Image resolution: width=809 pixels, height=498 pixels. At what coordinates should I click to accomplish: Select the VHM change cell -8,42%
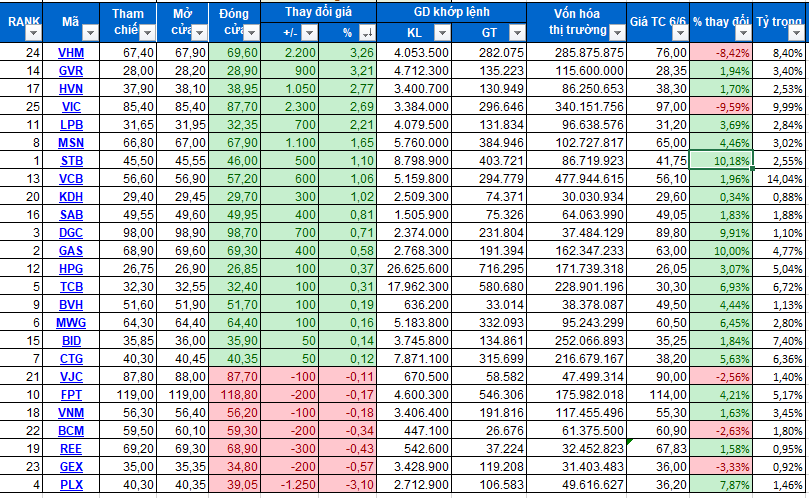(x=721, y=53)
